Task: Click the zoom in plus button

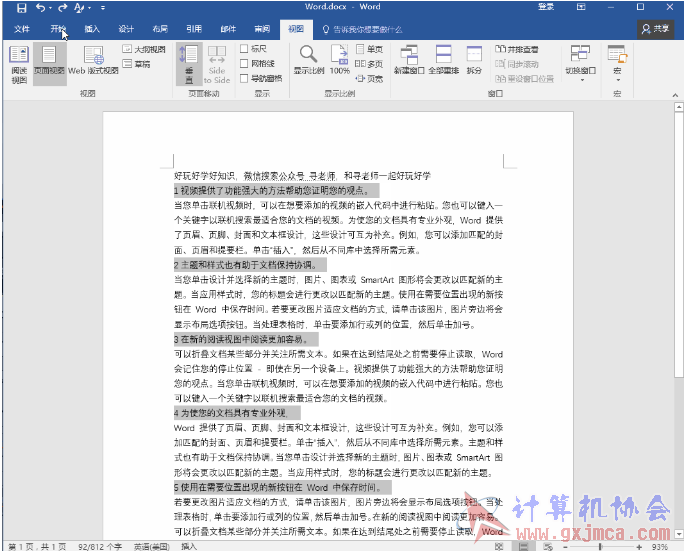Action: coord(639,547)
